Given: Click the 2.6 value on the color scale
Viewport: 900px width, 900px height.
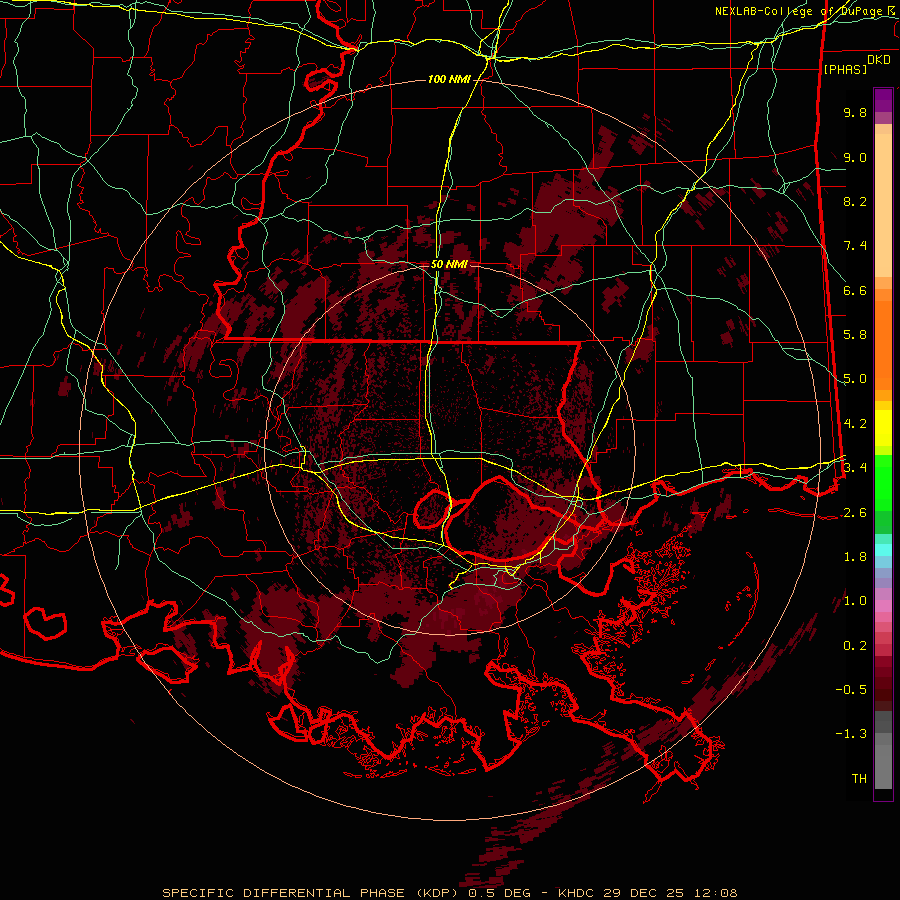Looking at the screenshot, I should [855, 513].
